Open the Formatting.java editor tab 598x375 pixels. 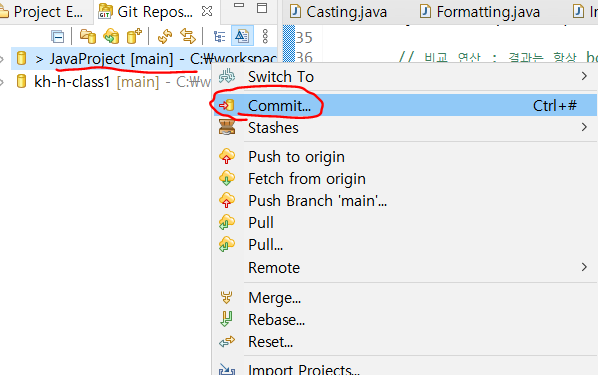479,12
